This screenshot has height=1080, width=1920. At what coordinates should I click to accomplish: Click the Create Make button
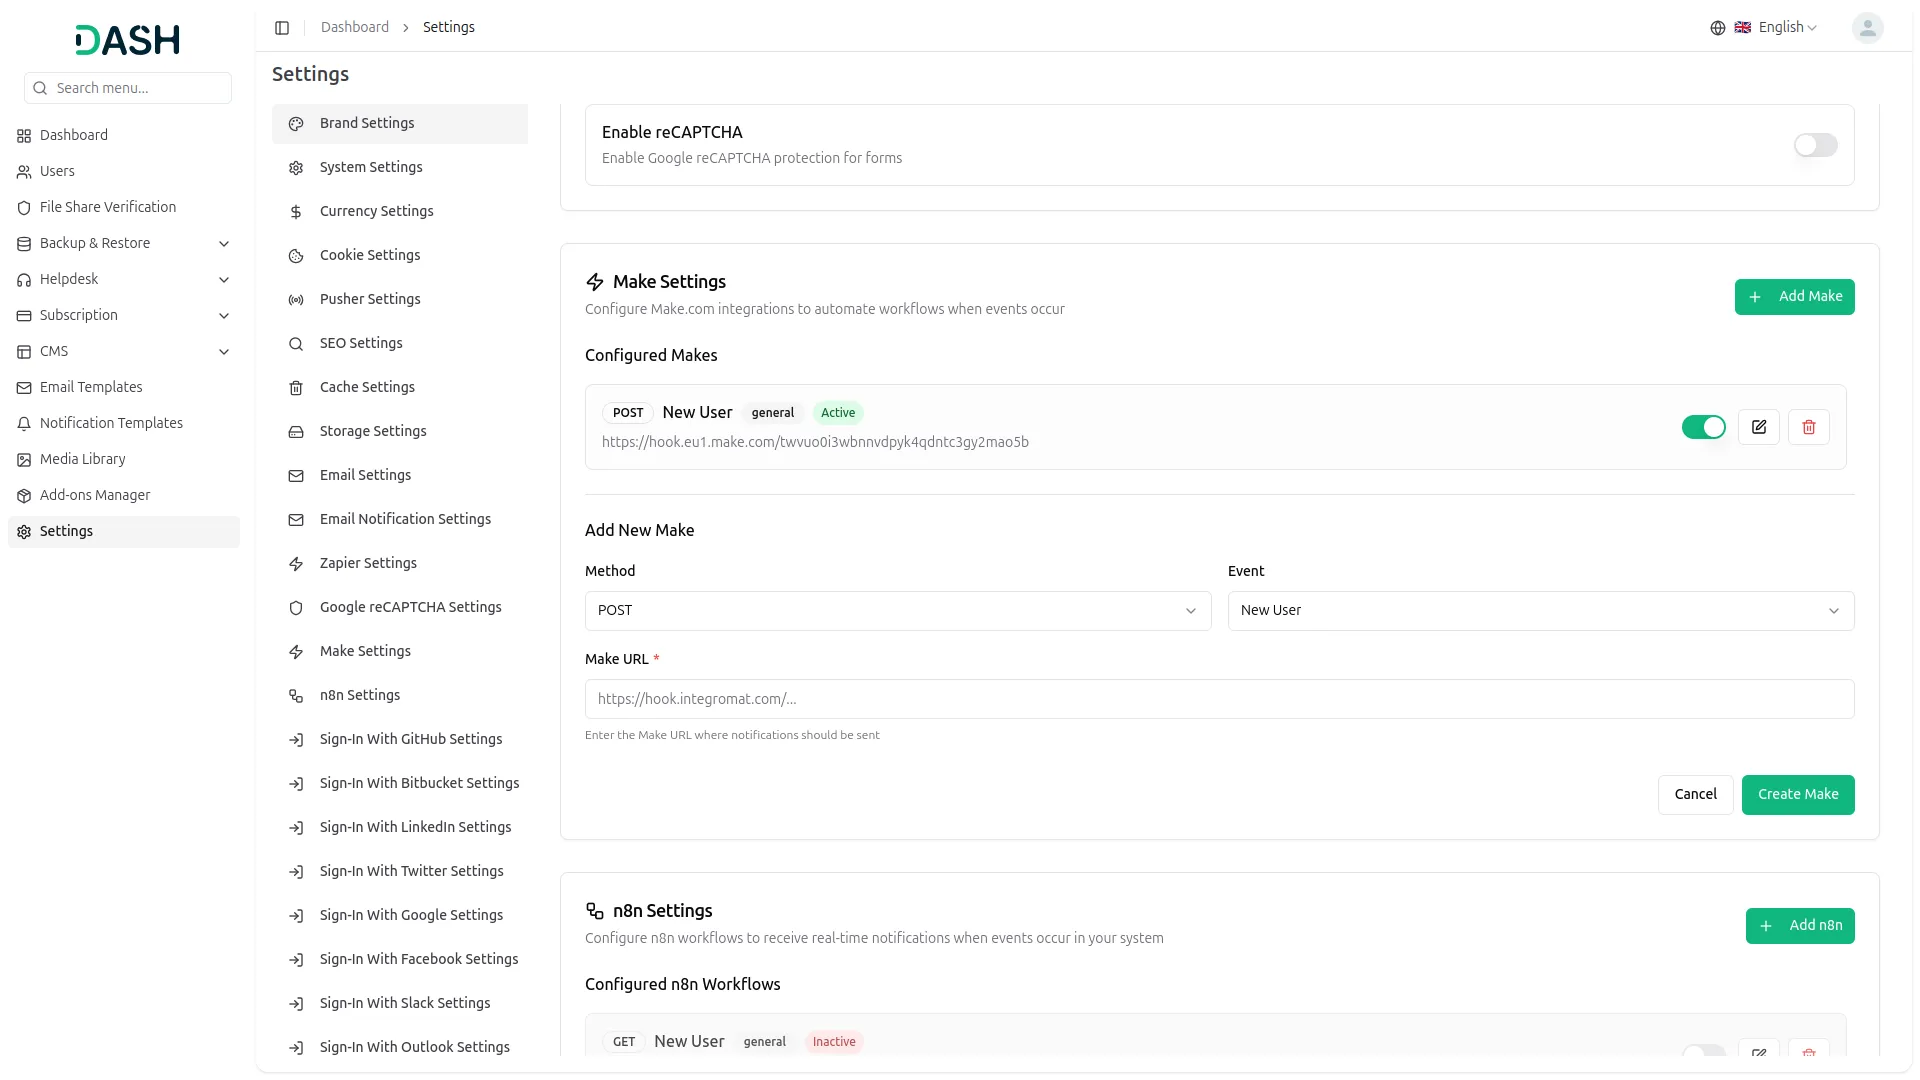click(1797, 794)
